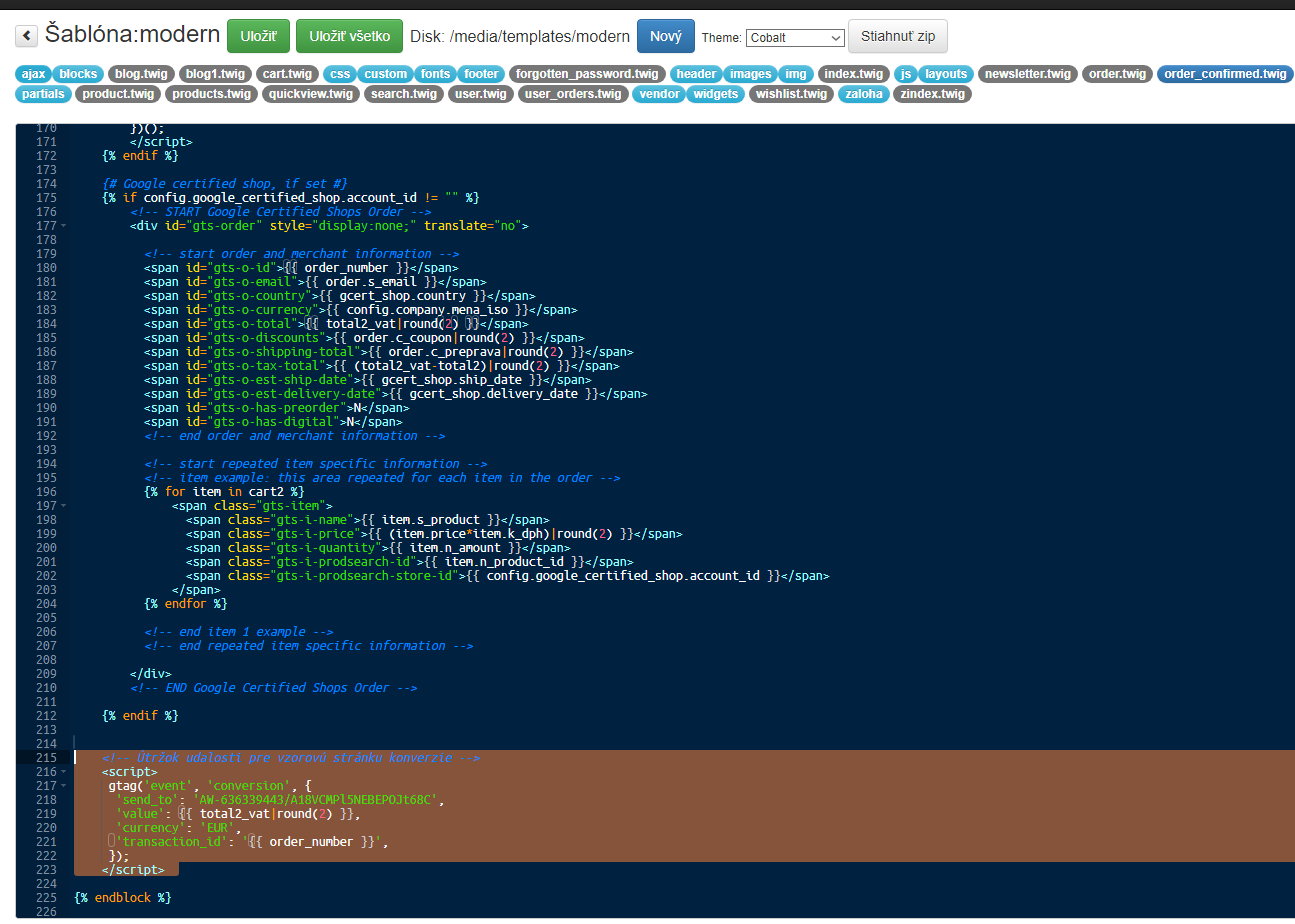
Task: Click the Uložiť všetko button
Action: pos(349,36)
